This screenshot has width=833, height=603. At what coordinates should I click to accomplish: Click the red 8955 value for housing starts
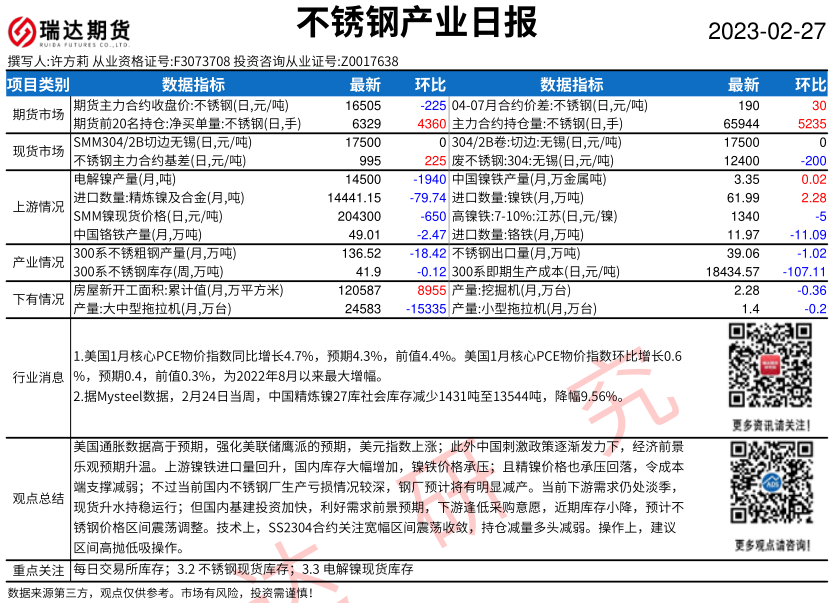430,290
